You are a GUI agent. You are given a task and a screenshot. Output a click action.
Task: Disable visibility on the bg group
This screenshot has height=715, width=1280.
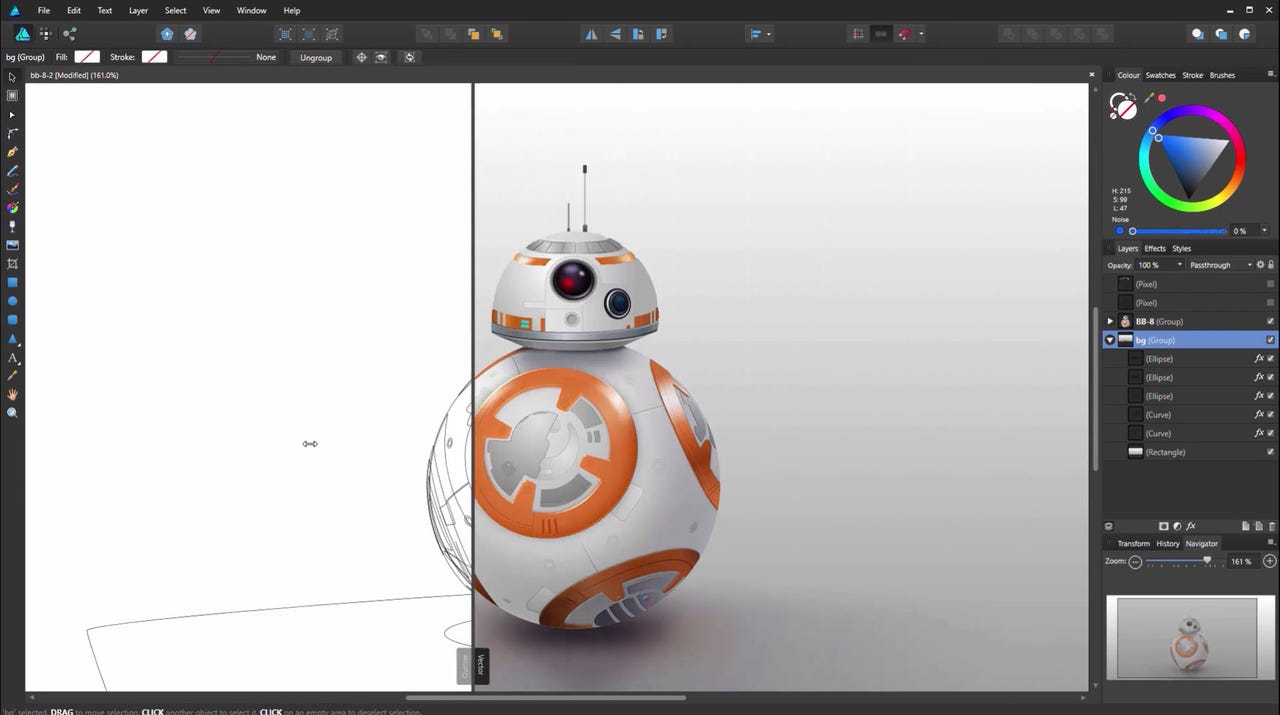[x=1270, y=340]
